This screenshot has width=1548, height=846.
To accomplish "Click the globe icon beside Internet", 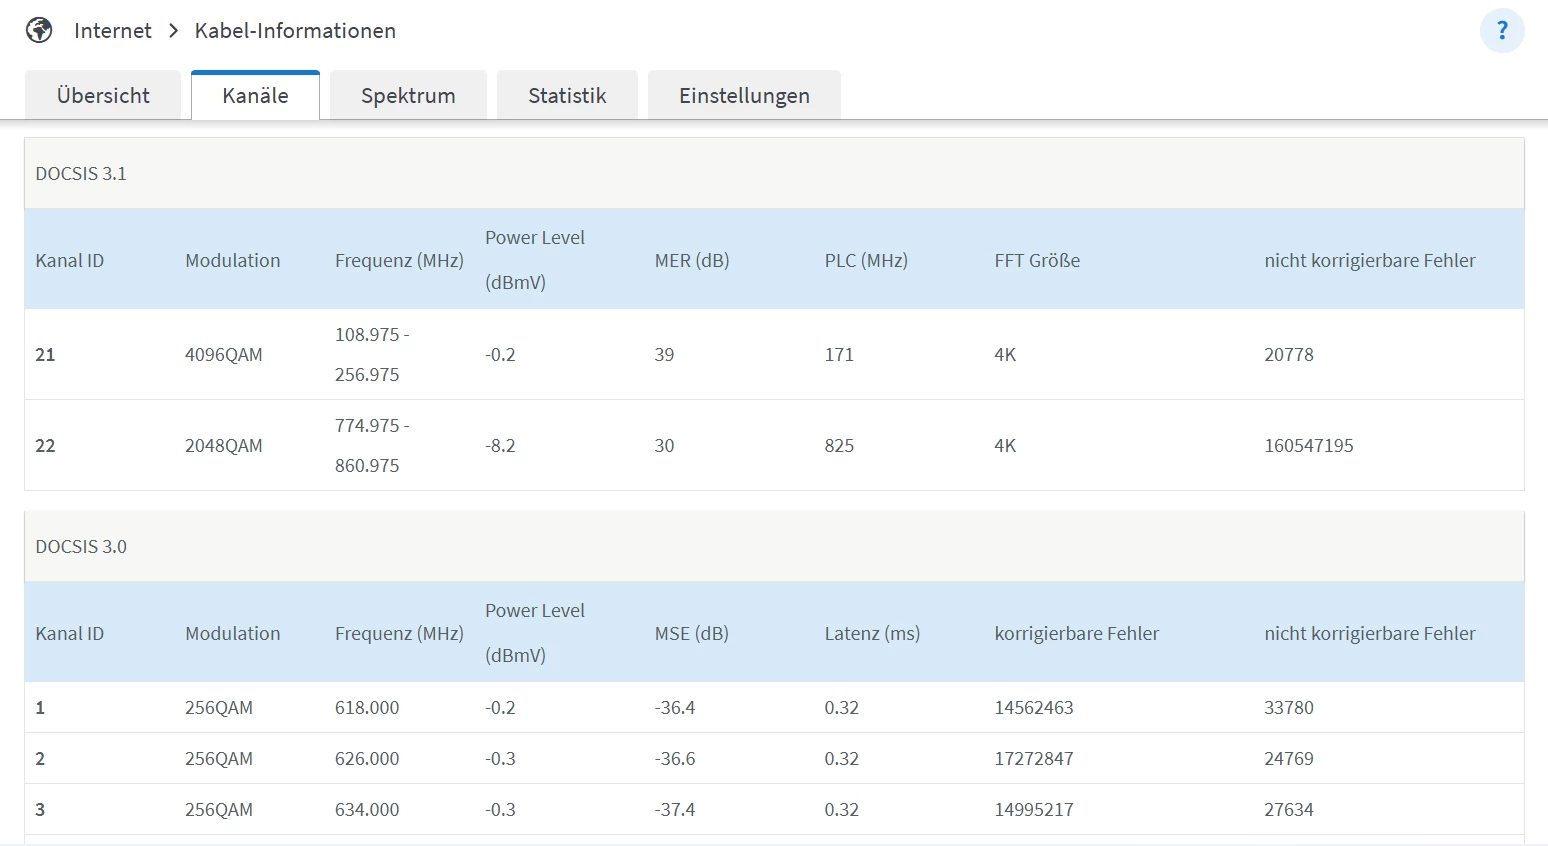I will (x=39, y=31).
